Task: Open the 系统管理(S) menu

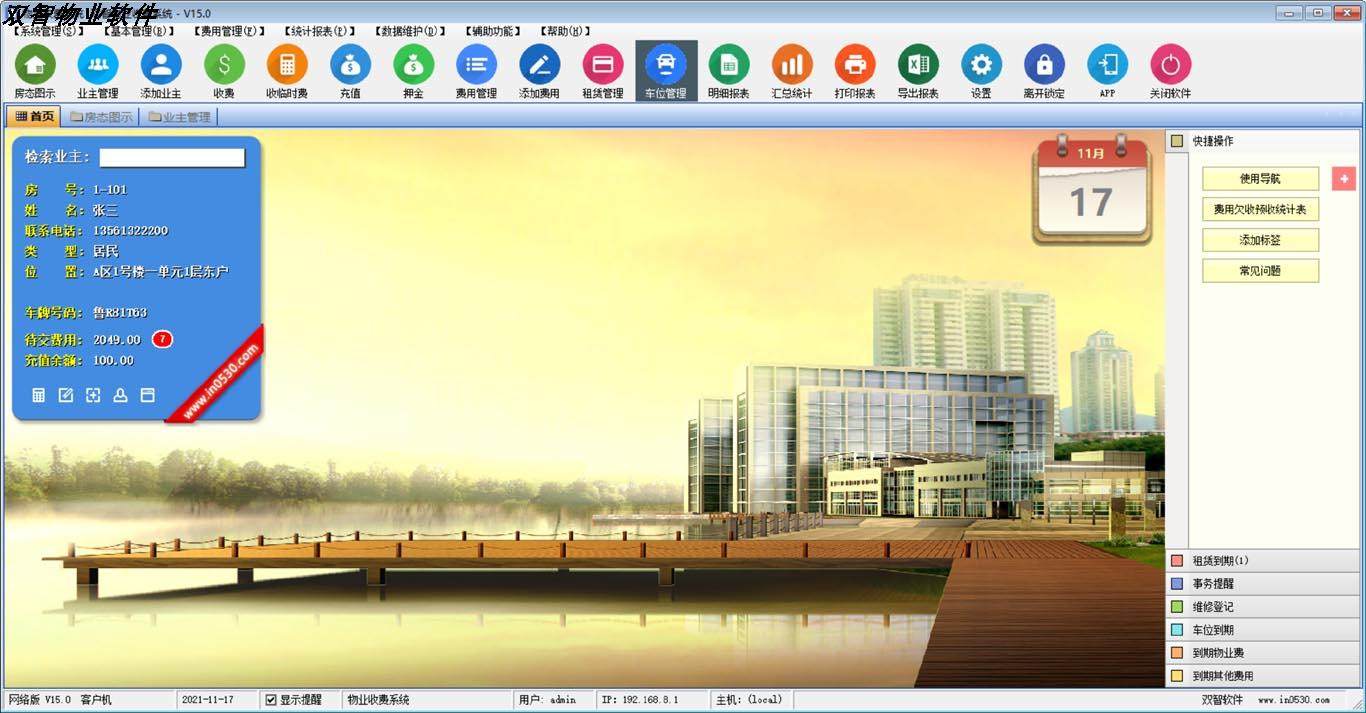Action: pyautogui.click(x=47, y=31)
